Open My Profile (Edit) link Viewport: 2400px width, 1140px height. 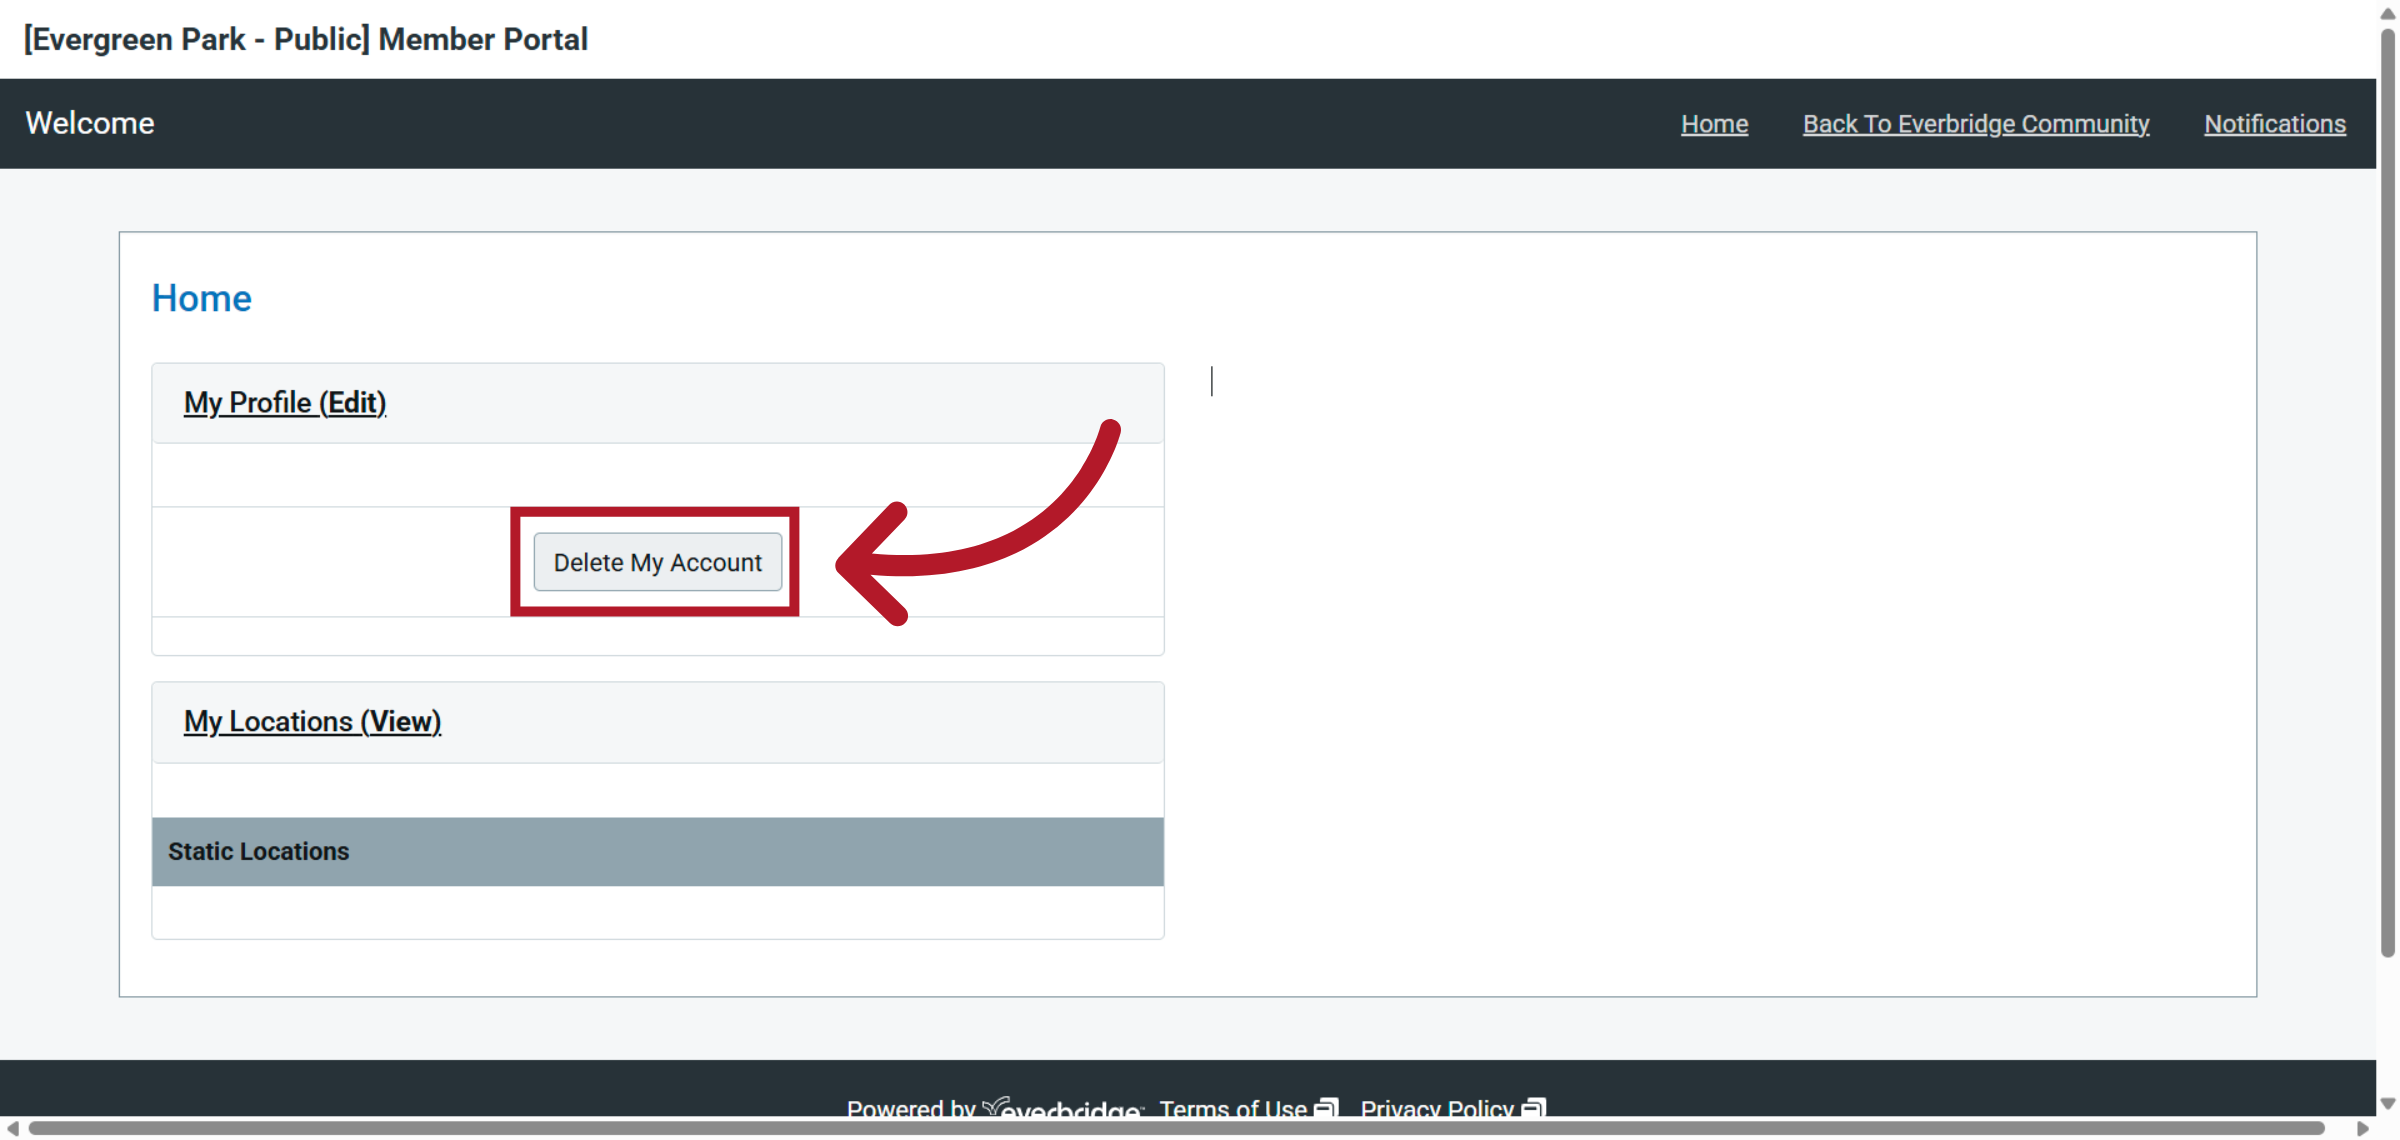point(285,402)
